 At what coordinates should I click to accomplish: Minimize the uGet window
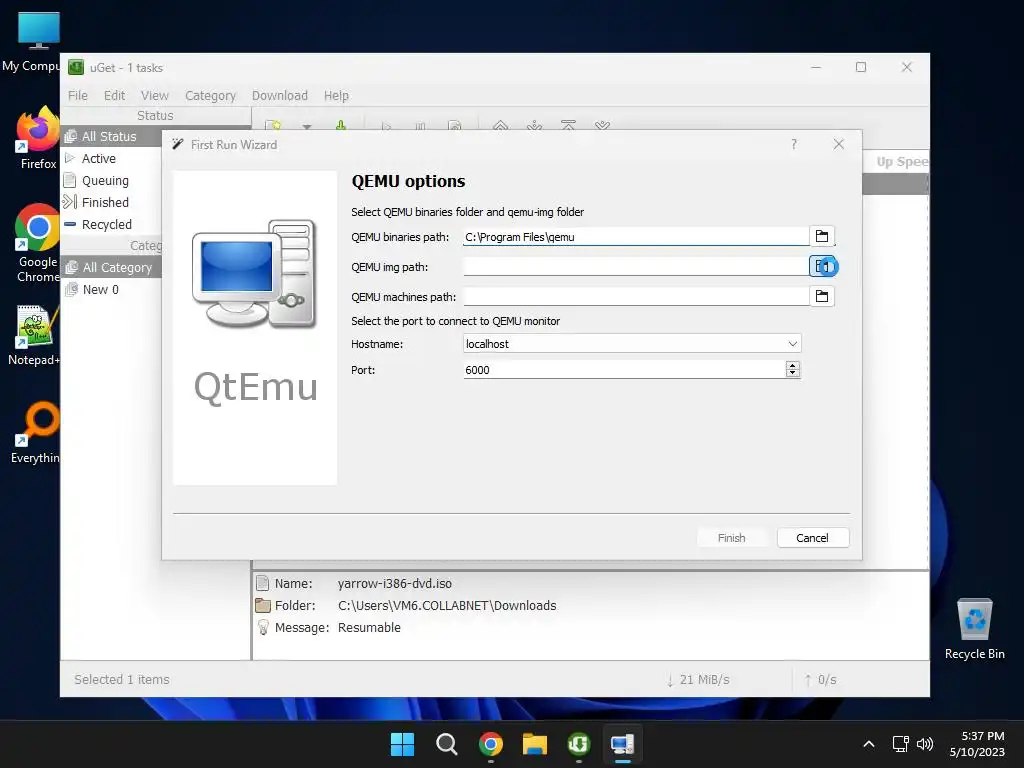pyautogui.click(x=816, y=67)
